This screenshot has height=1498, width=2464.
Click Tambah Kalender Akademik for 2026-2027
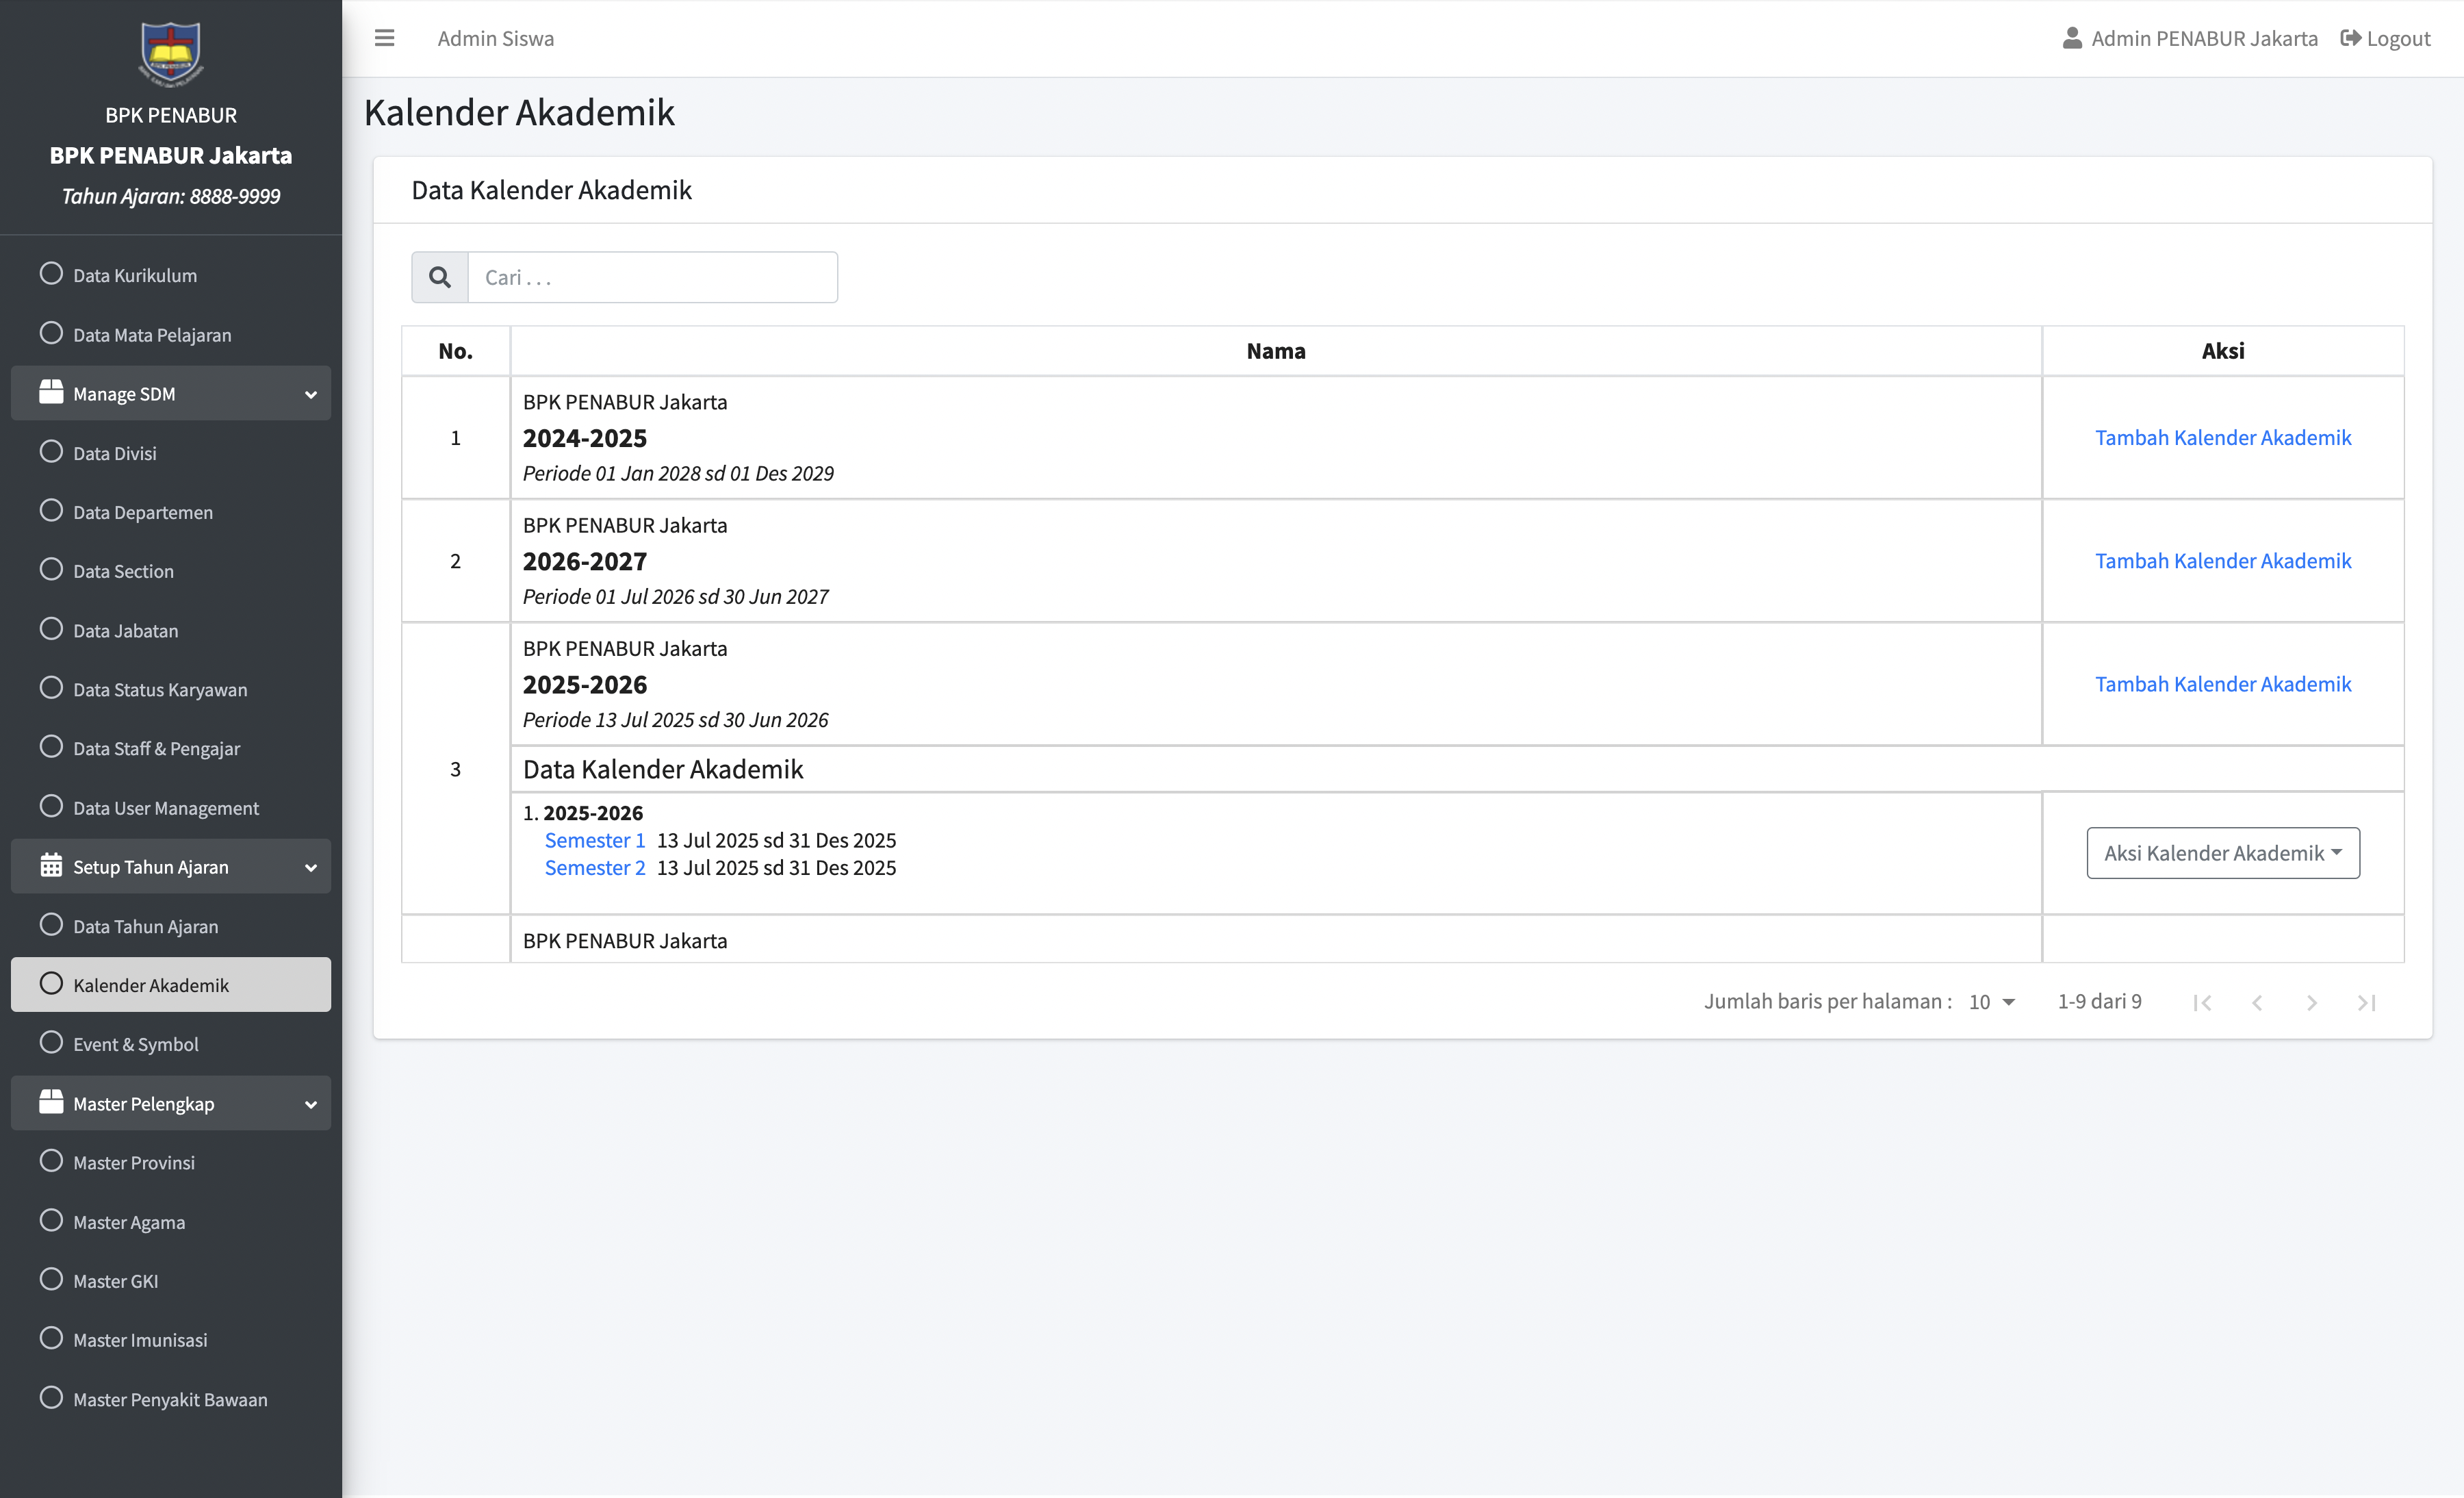tap(2223, 561)
